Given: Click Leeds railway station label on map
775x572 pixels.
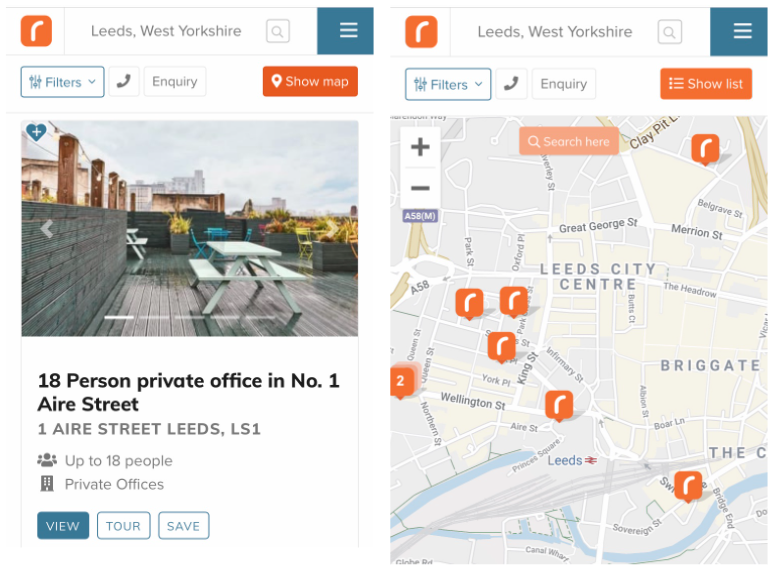Looking at the screenshot, I should [572, 460].
